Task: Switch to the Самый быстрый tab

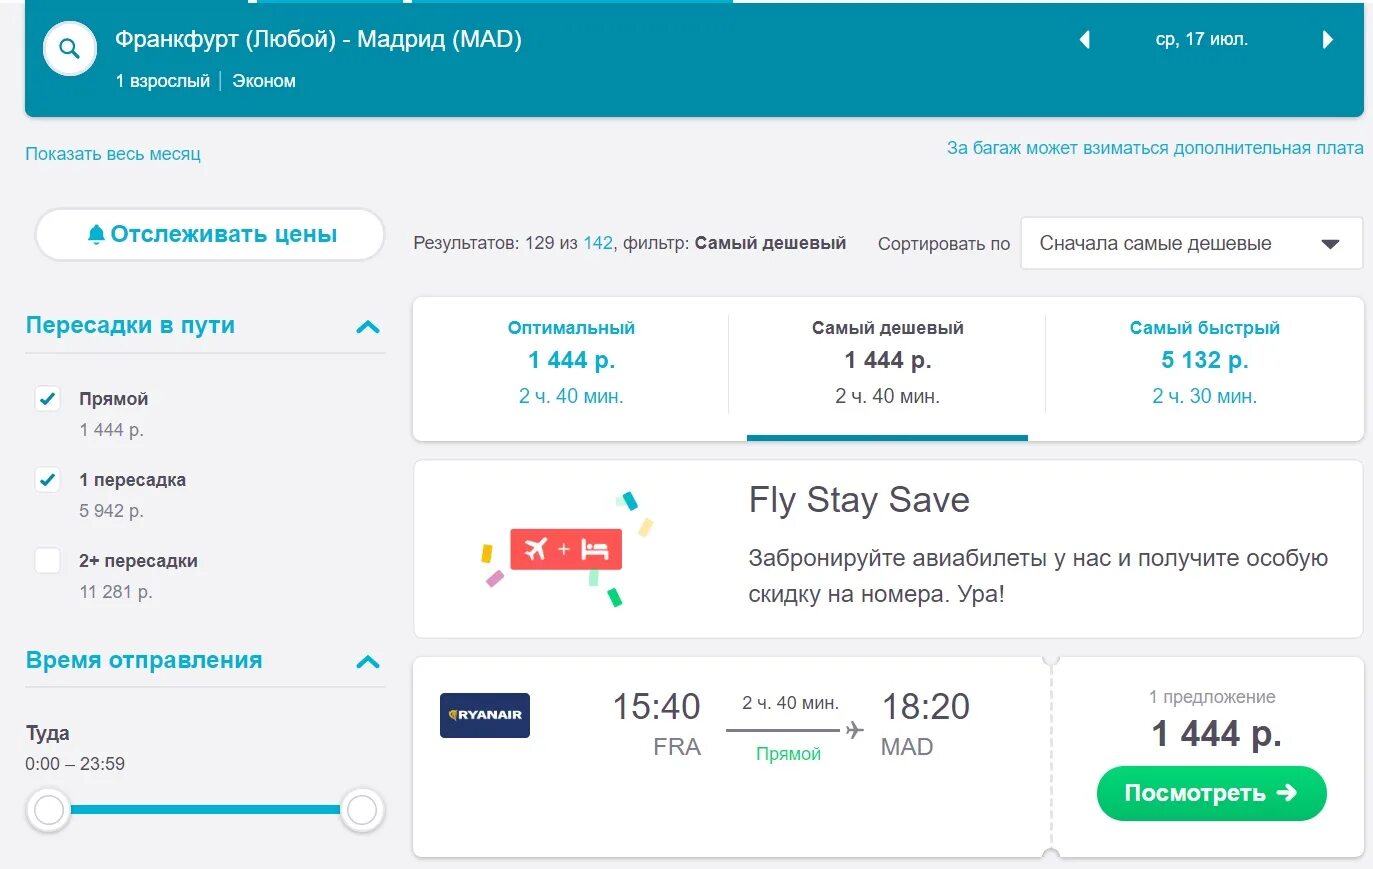Action: tap(1204, 361)
